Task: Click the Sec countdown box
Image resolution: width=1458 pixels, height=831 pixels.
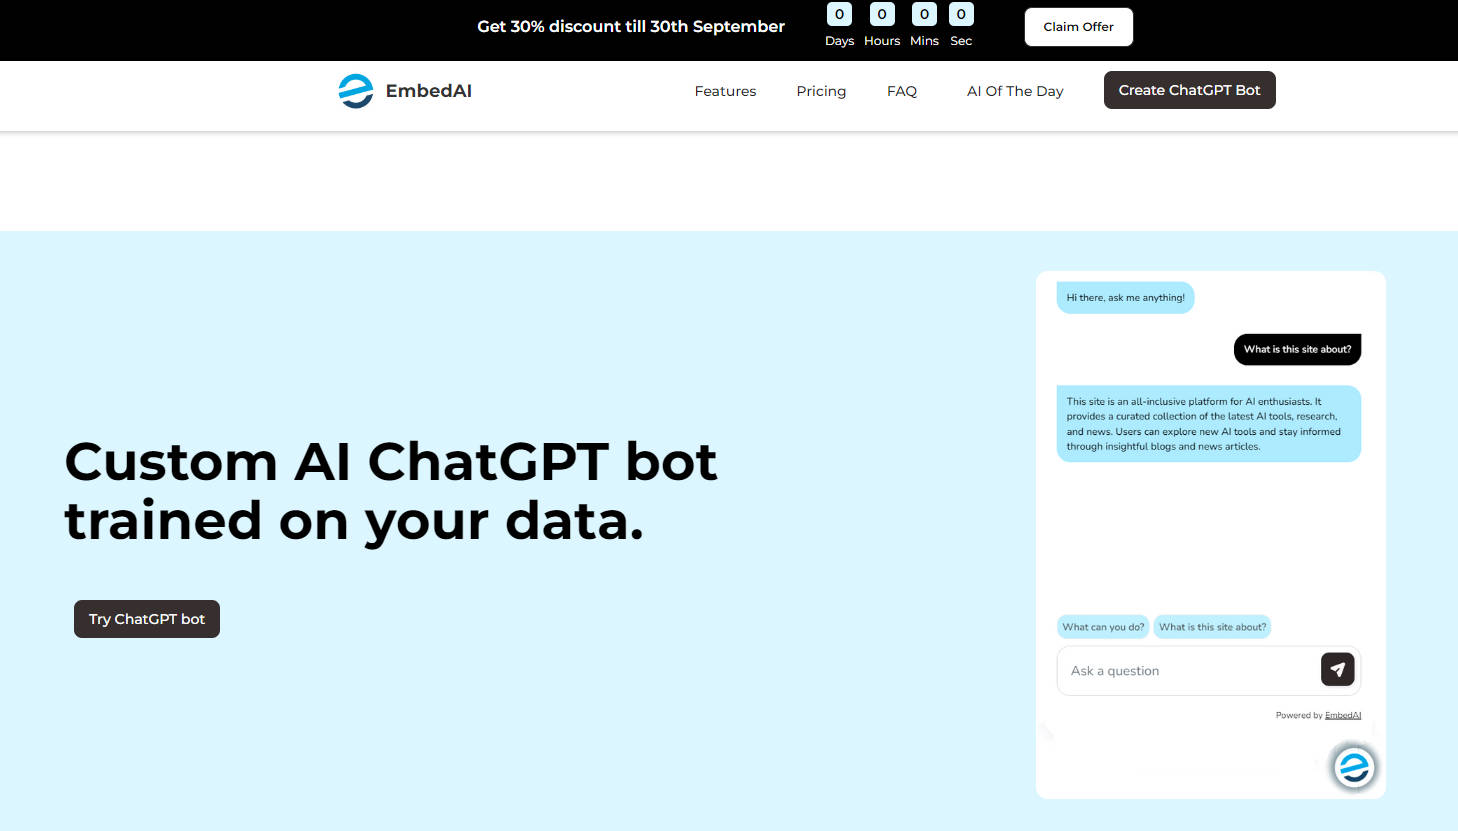Action: (961, 14)
